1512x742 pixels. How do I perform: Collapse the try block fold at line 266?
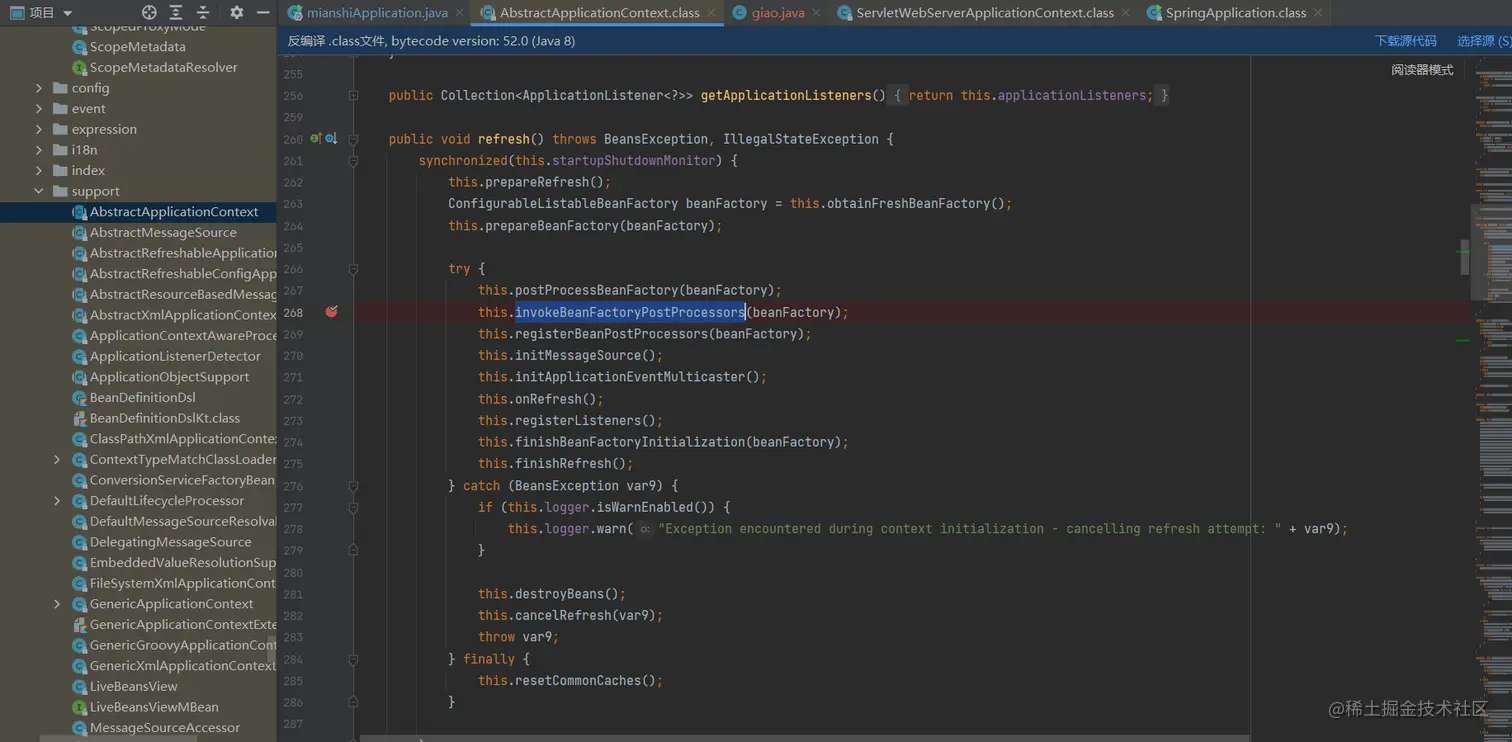353,269
